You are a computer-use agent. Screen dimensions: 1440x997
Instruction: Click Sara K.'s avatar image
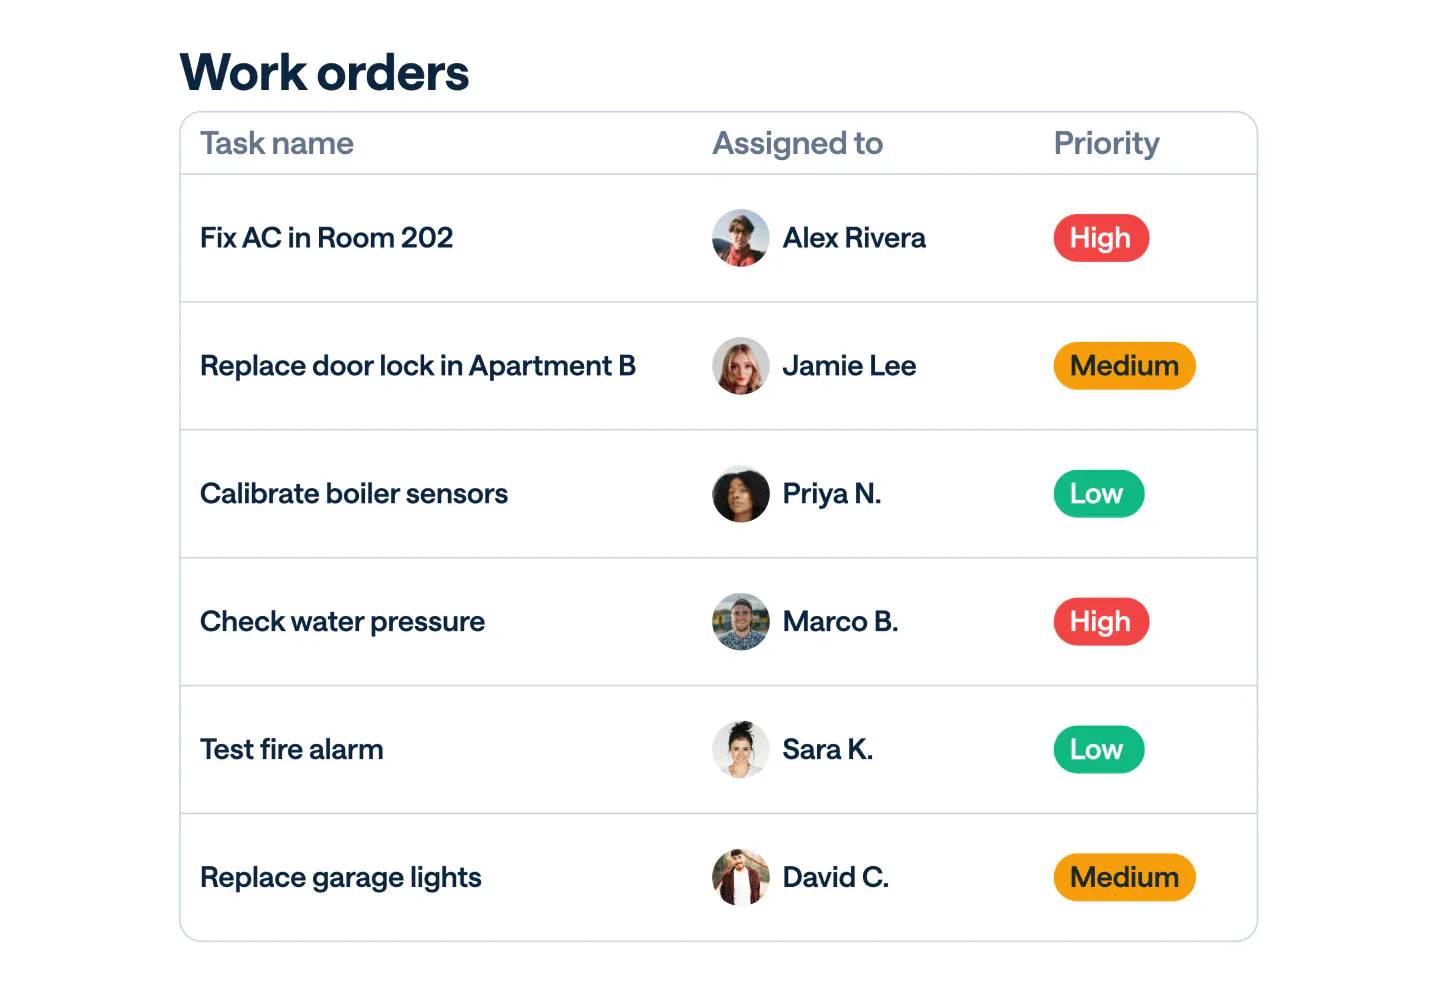pyautogui.click(x=740, y=750)
